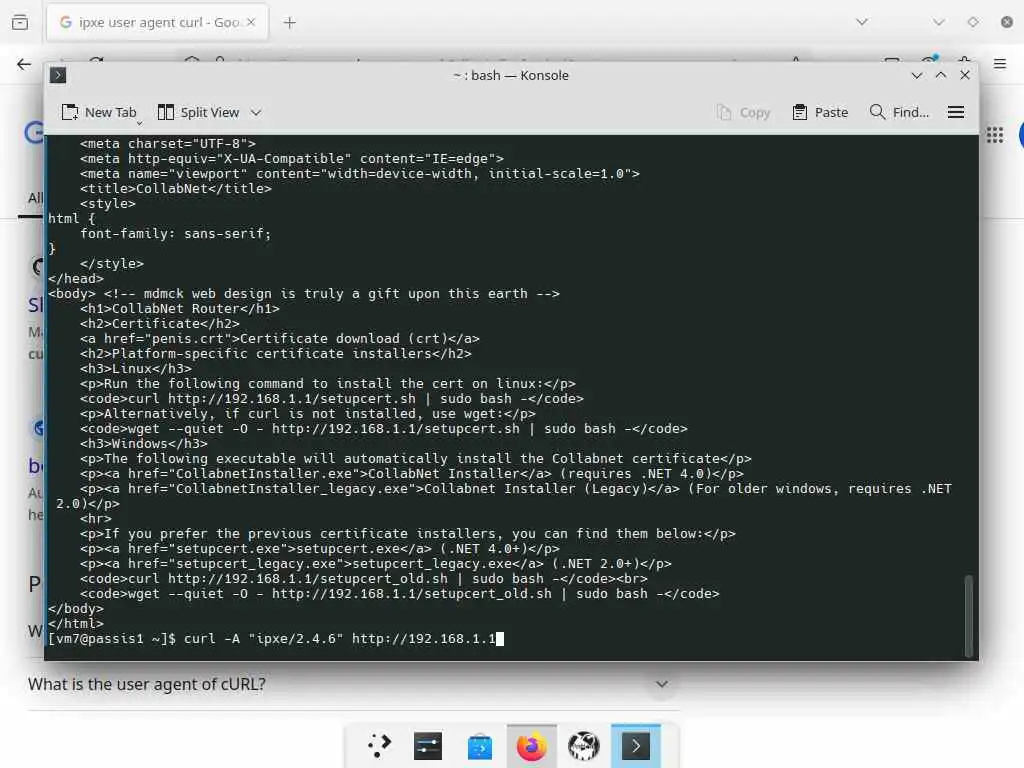Open the KDE application launcher in dock
The height and width of the screenshot is (768, 1024).
point(379,746)
